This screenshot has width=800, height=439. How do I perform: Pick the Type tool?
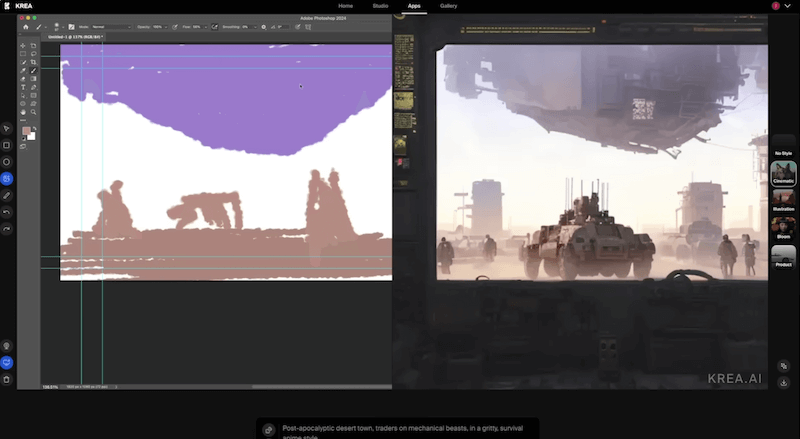[x=23, y=87]
